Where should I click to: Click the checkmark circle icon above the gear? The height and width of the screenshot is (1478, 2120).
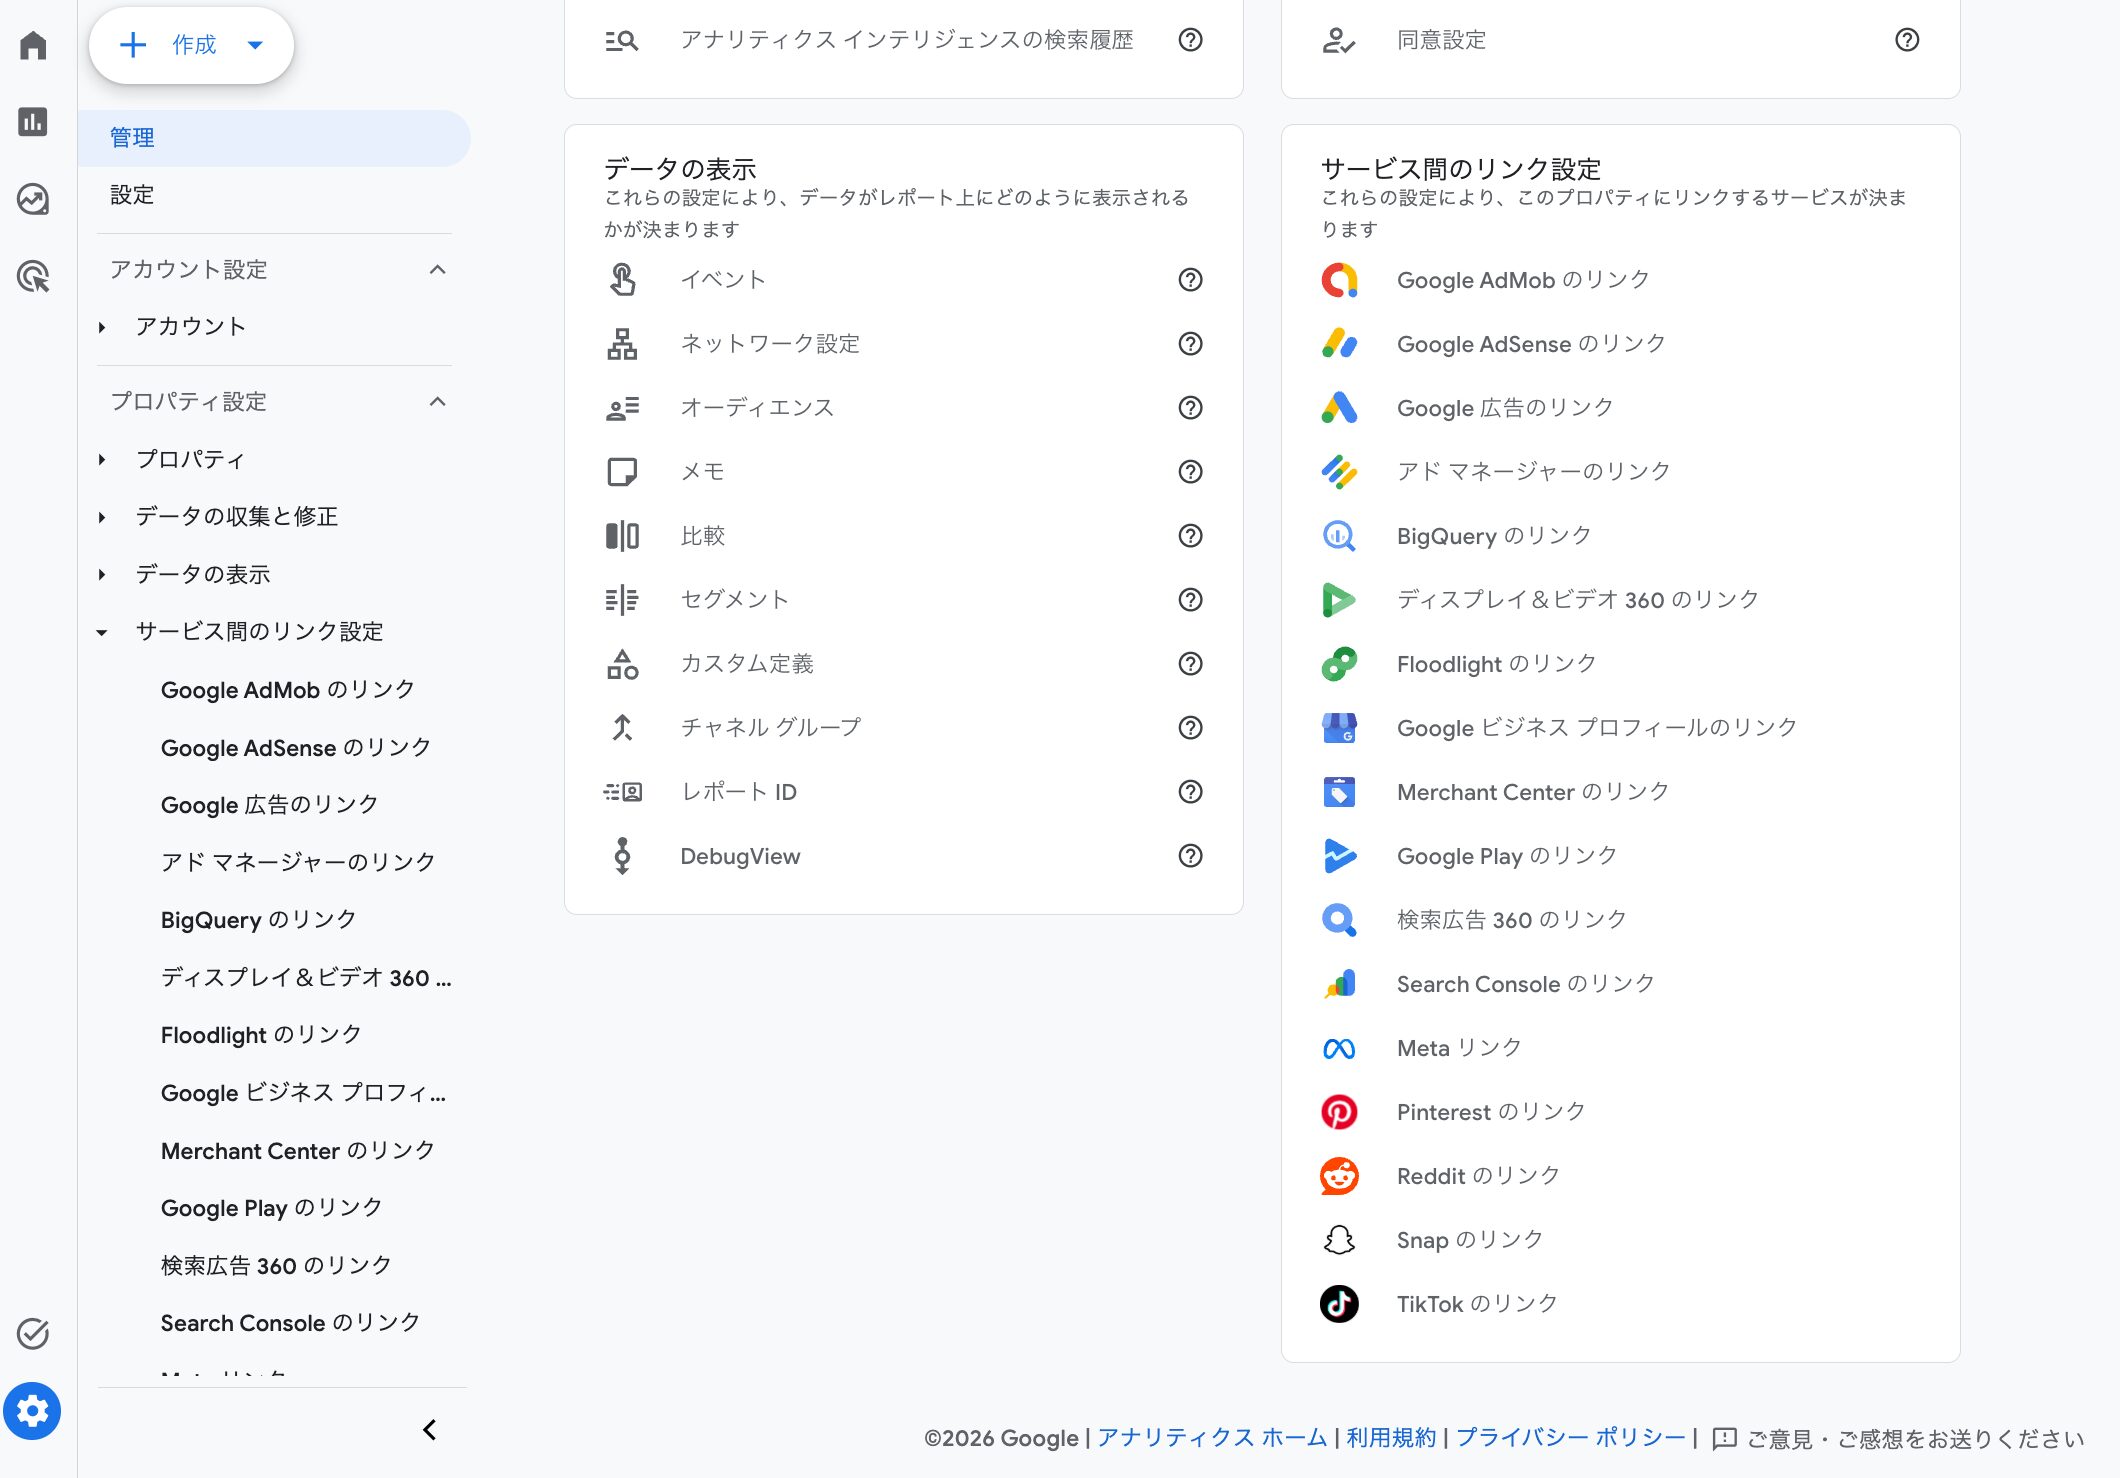[33, 1333]
